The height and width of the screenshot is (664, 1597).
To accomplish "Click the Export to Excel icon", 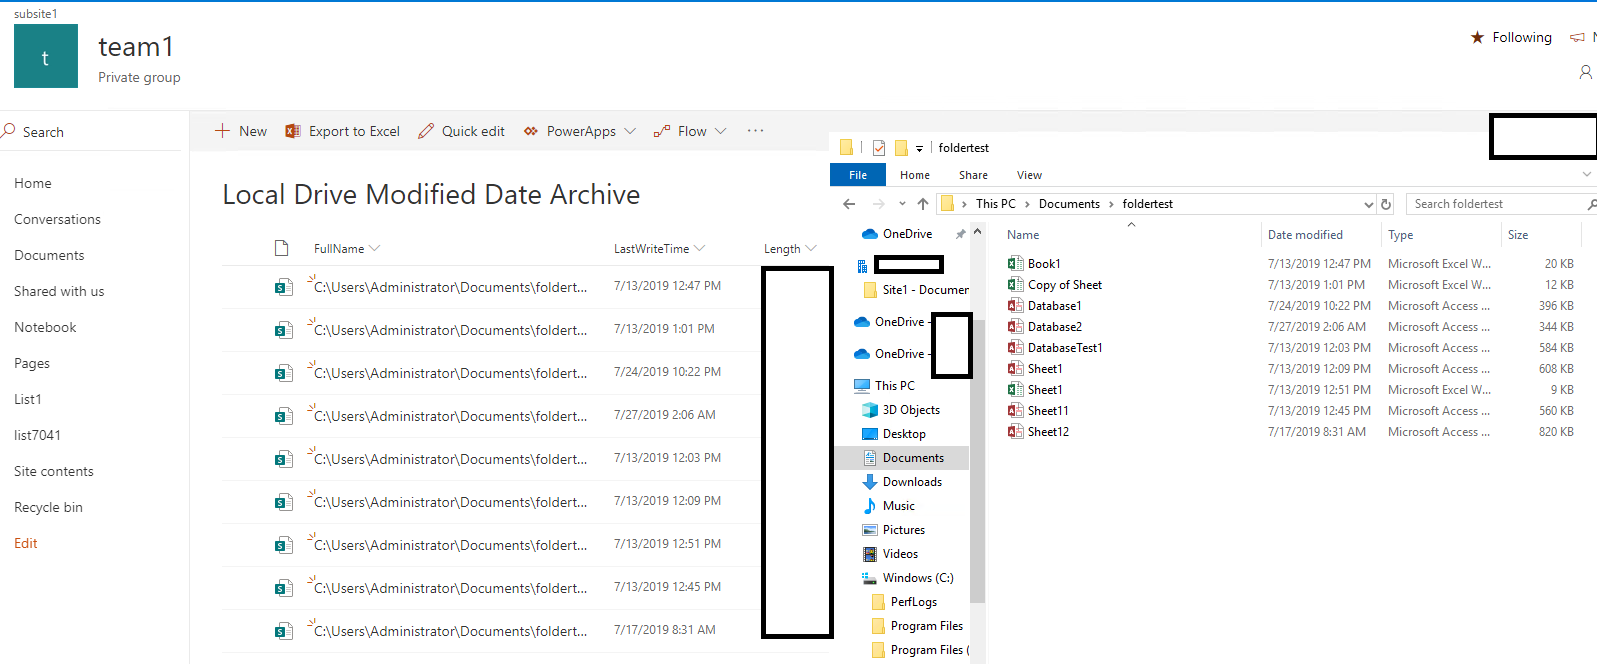I will point(293,131).
